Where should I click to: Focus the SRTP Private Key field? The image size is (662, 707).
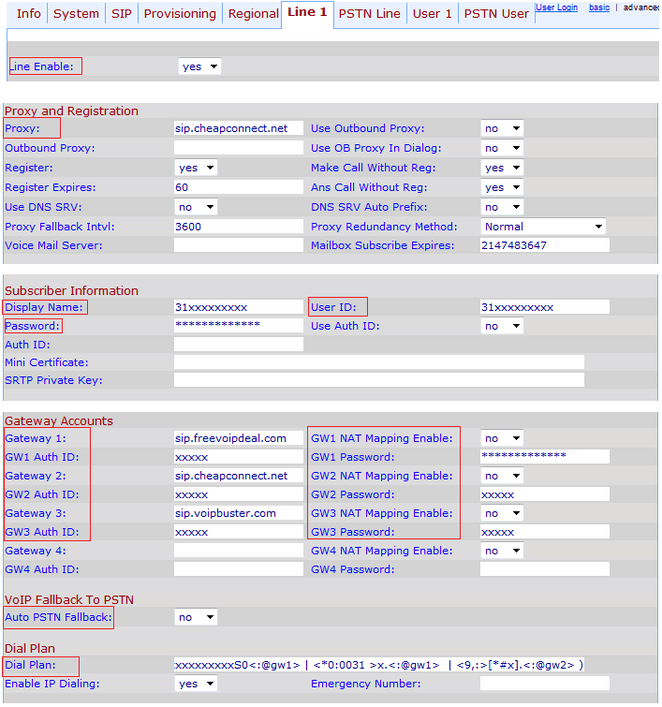(379, 380)
